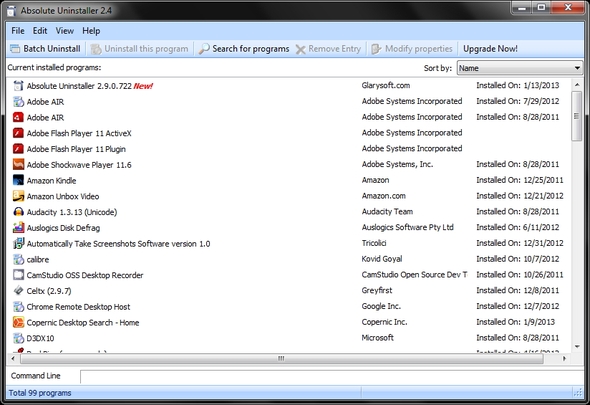Click the Auslogics Disk Defrag icon
590x405 pixels.
pos(18,228)
